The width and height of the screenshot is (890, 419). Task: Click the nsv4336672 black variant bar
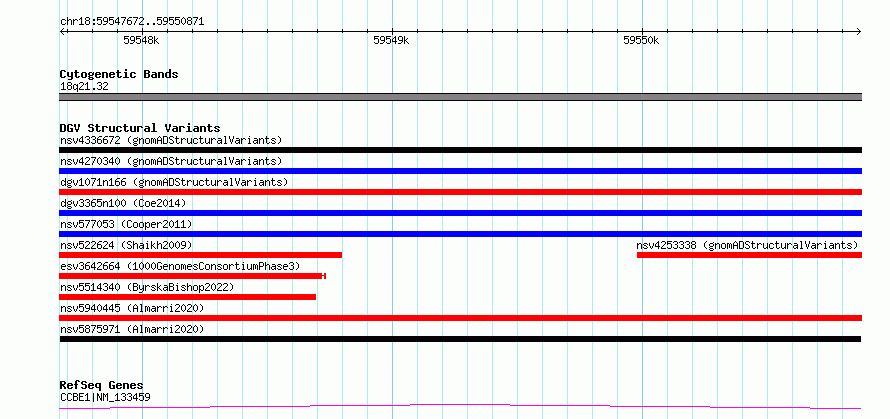[x=460, y=150]
